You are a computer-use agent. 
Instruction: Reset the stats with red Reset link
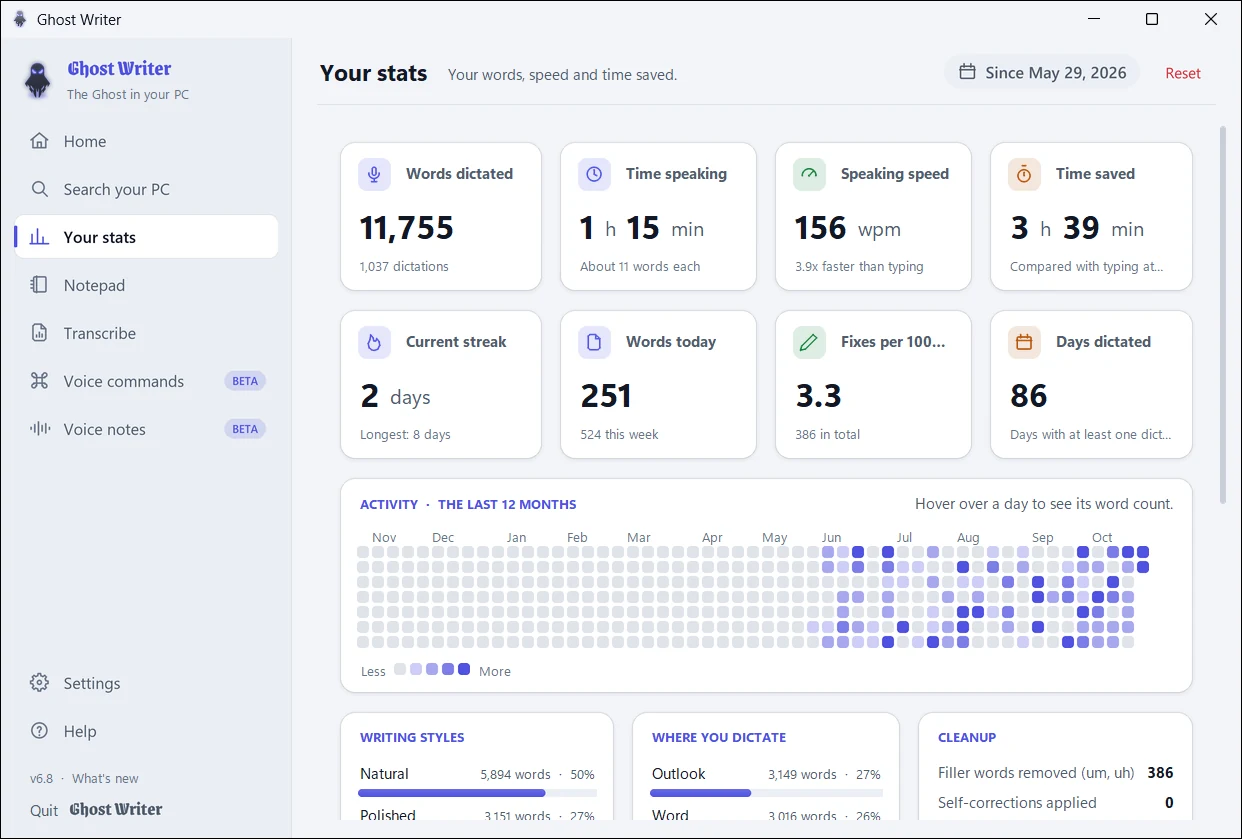click(x=1183, y=73)
